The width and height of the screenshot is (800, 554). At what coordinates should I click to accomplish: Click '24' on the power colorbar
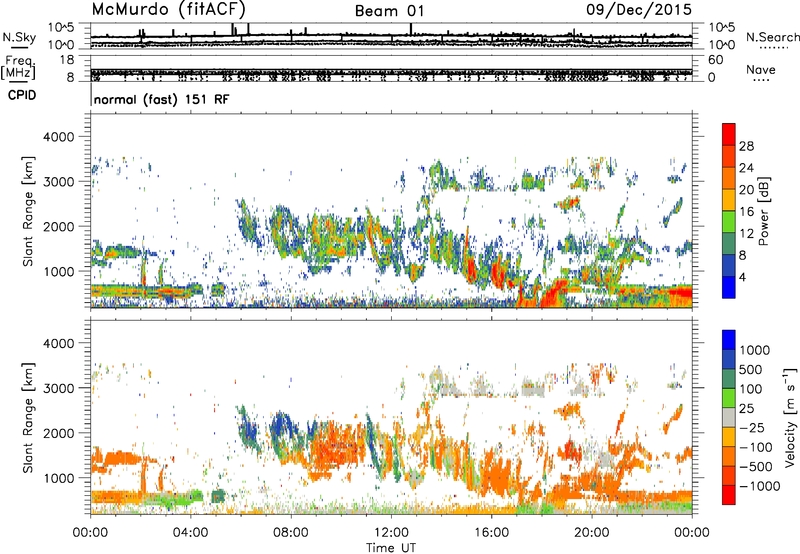(x=746, y=168)
